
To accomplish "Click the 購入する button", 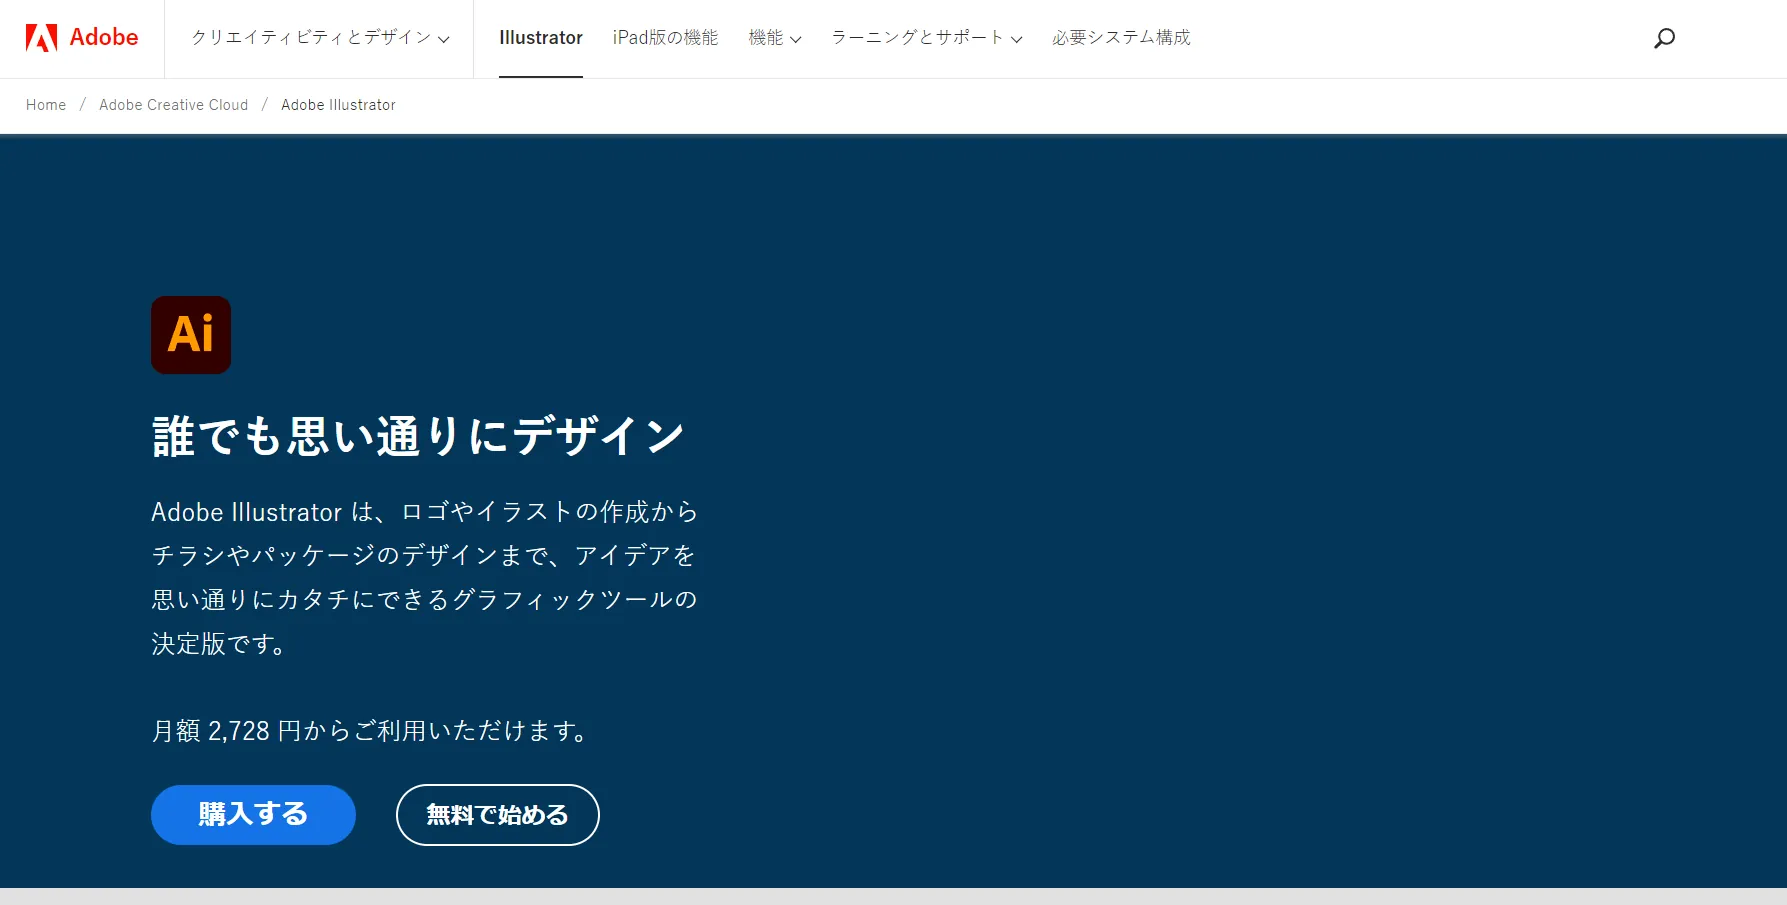I will (x=253, y=815).
